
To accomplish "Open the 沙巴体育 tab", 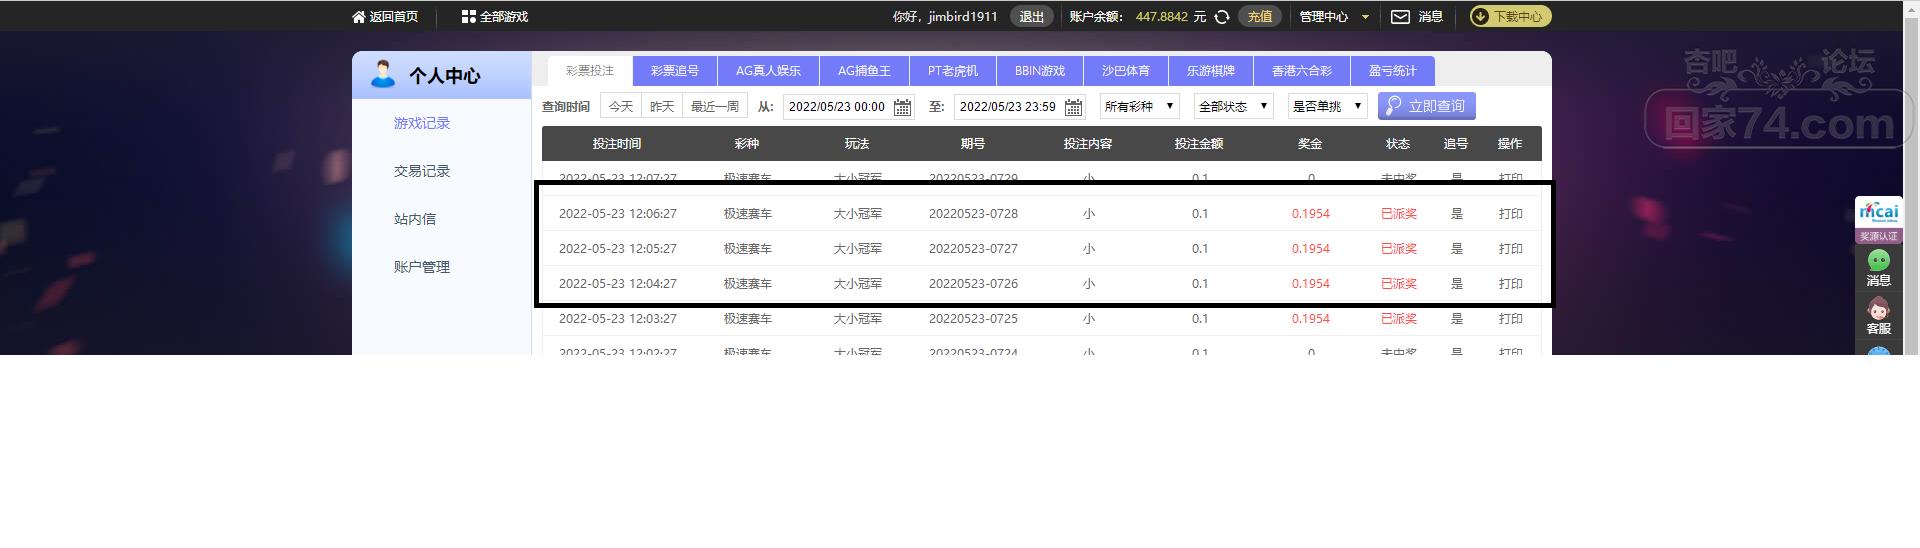I will [1126, 71].
